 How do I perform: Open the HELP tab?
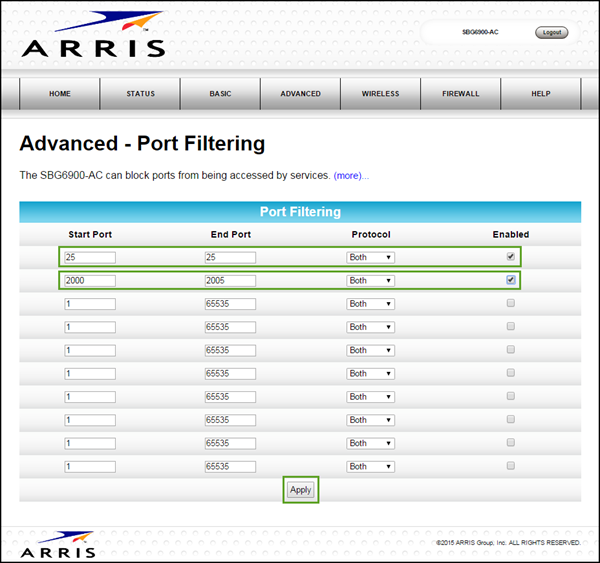(541, 94)
